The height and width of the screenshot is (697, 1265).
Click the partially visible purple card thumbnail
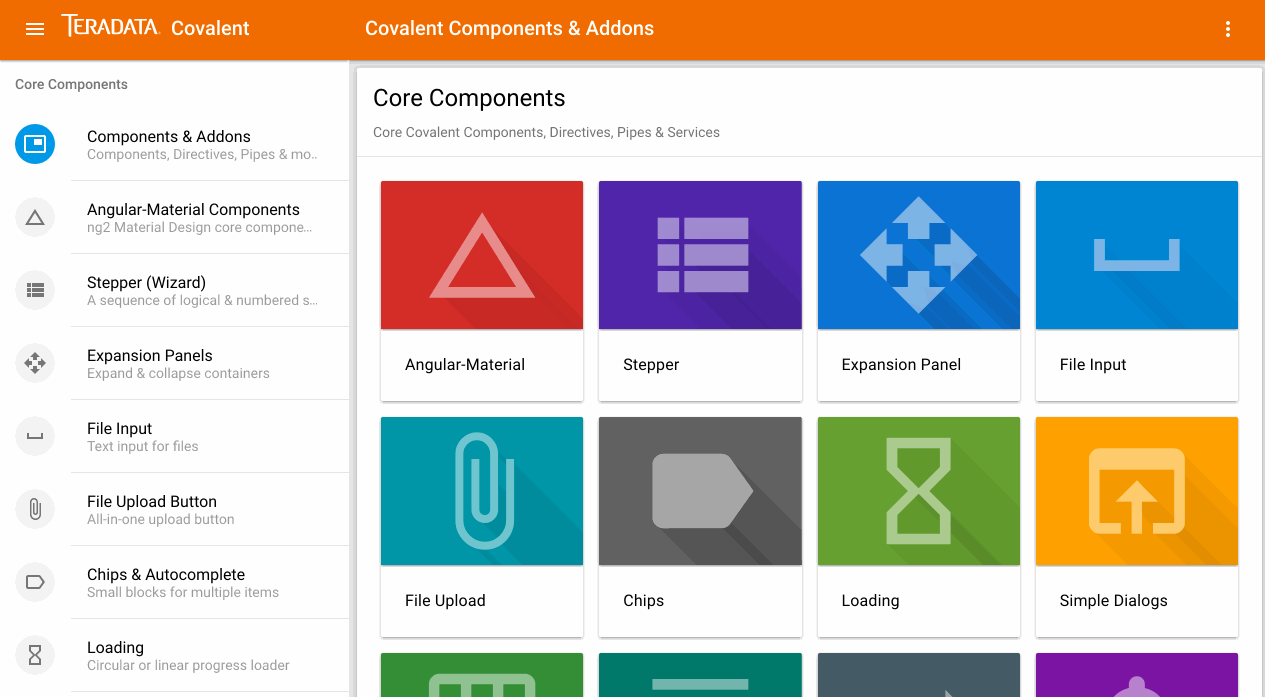1137,675
